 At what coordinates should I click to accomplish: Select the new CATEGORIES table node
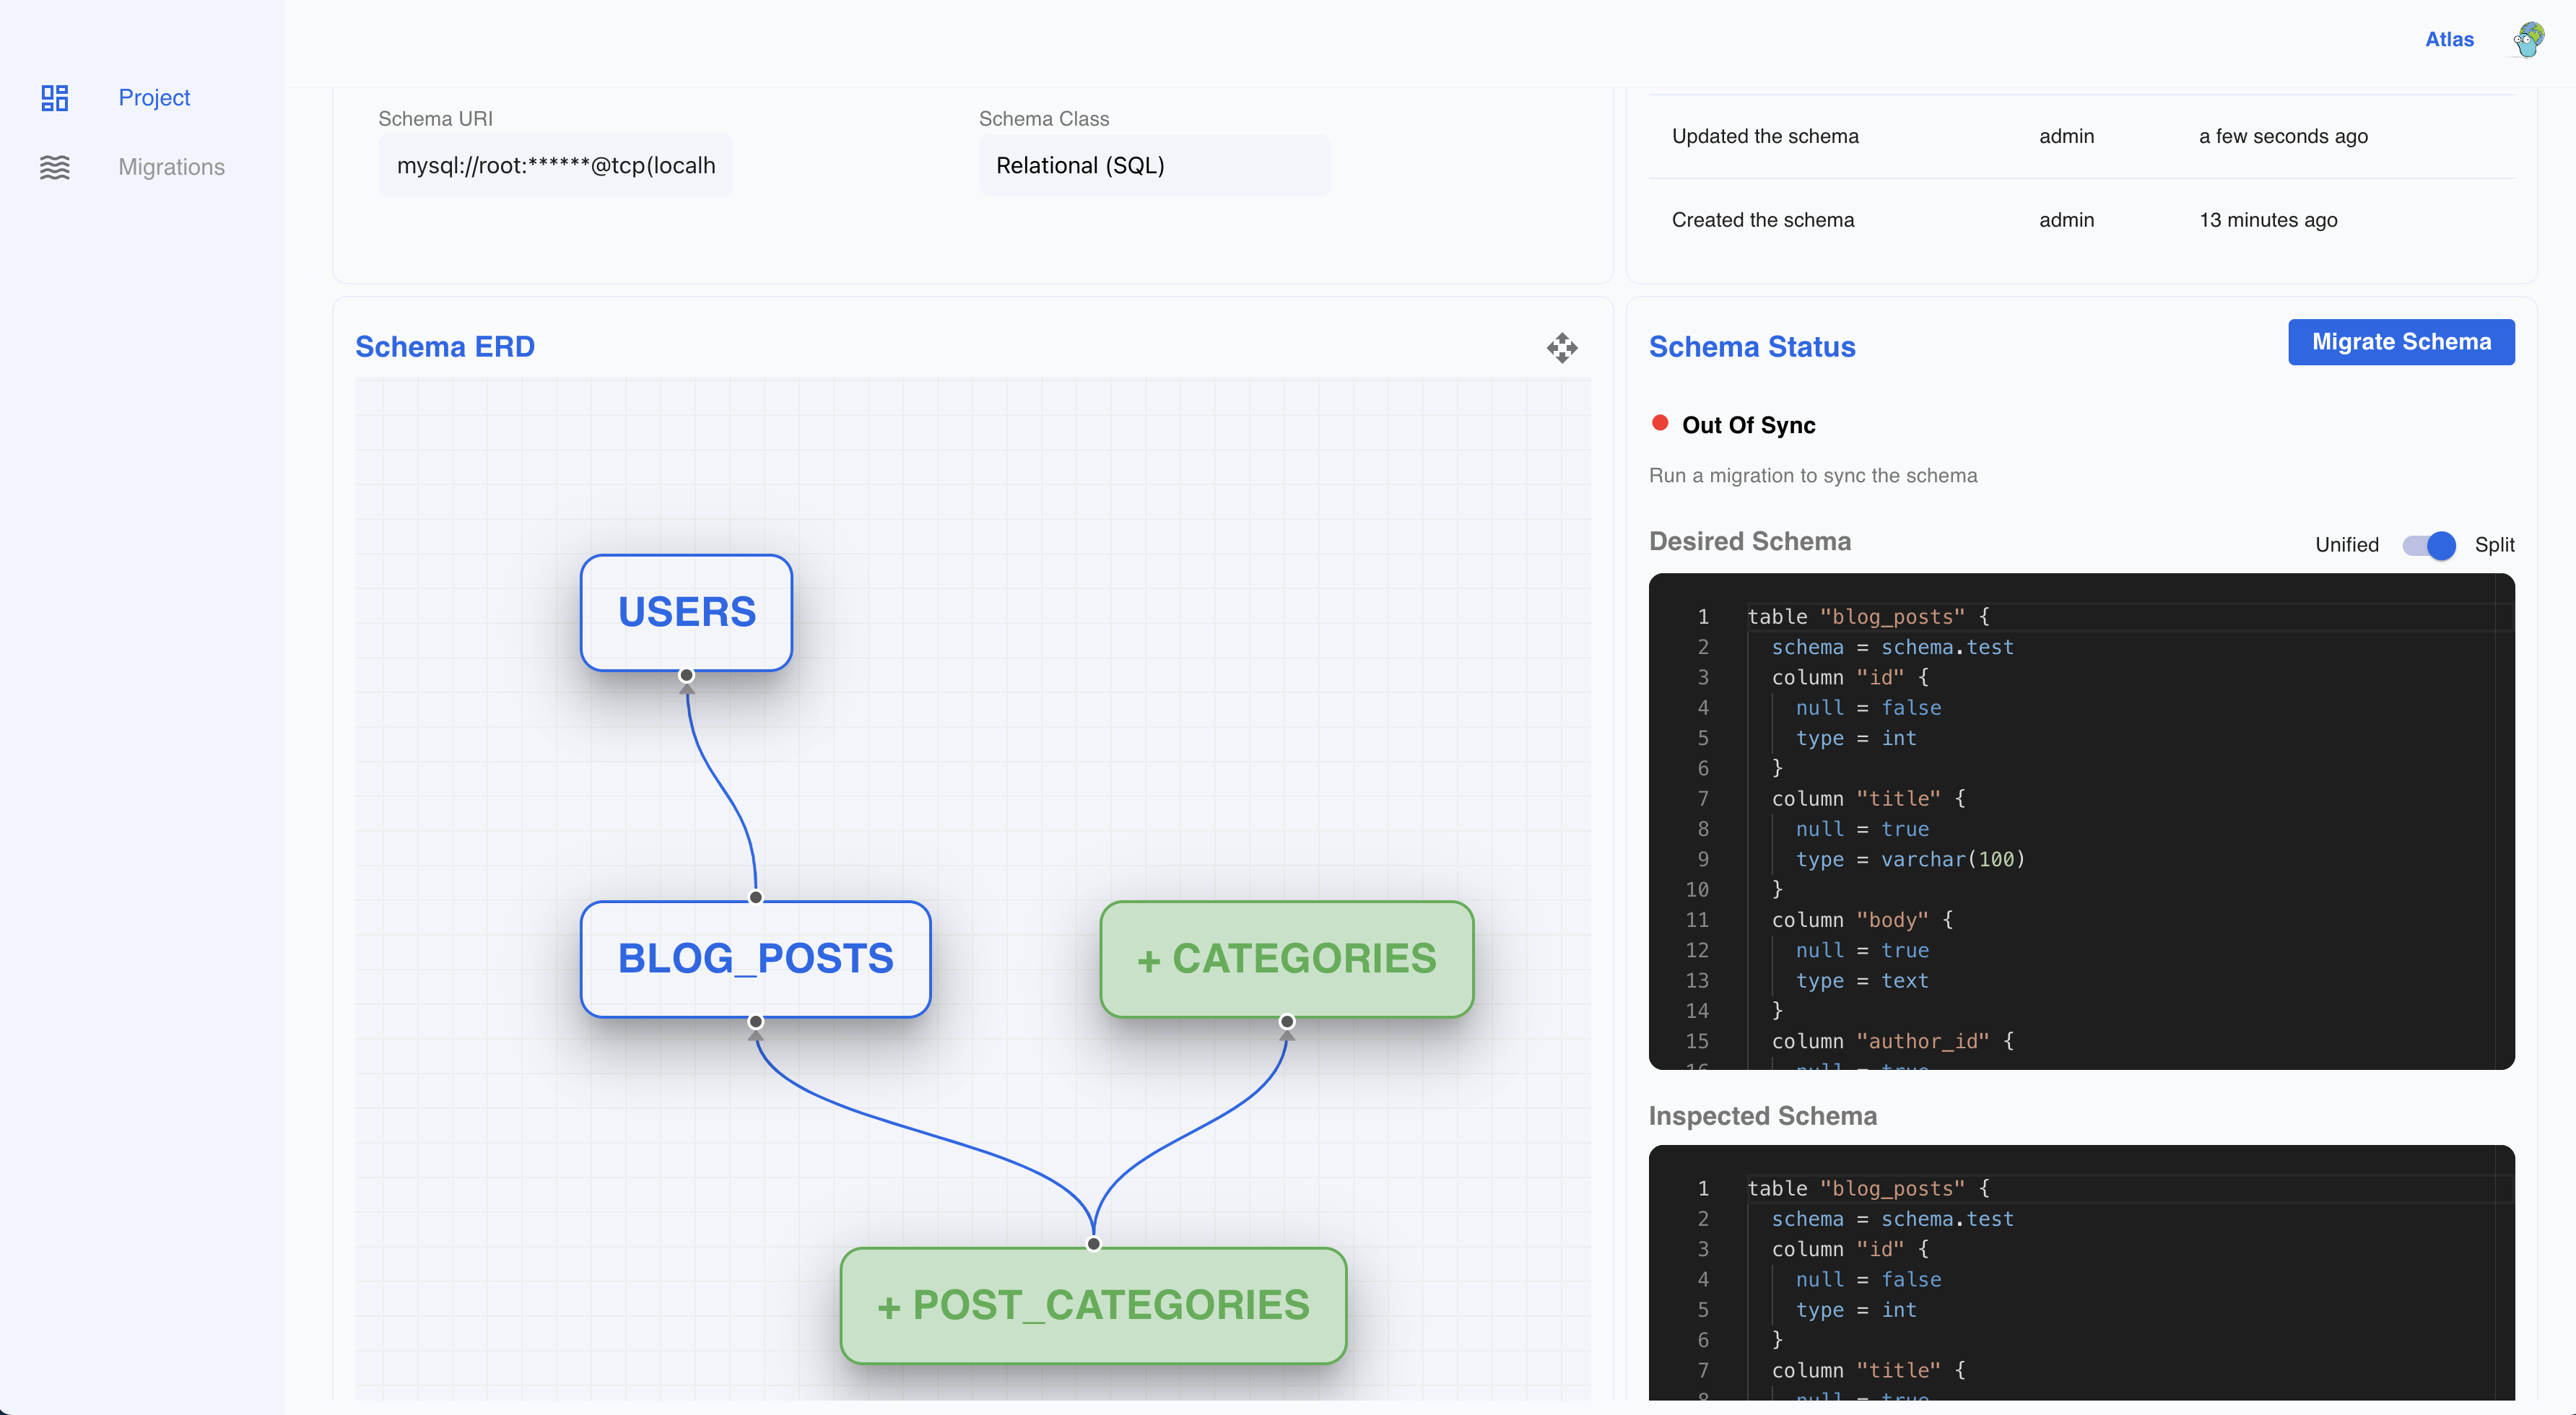pyautogui.click(x=1286, y=959)
